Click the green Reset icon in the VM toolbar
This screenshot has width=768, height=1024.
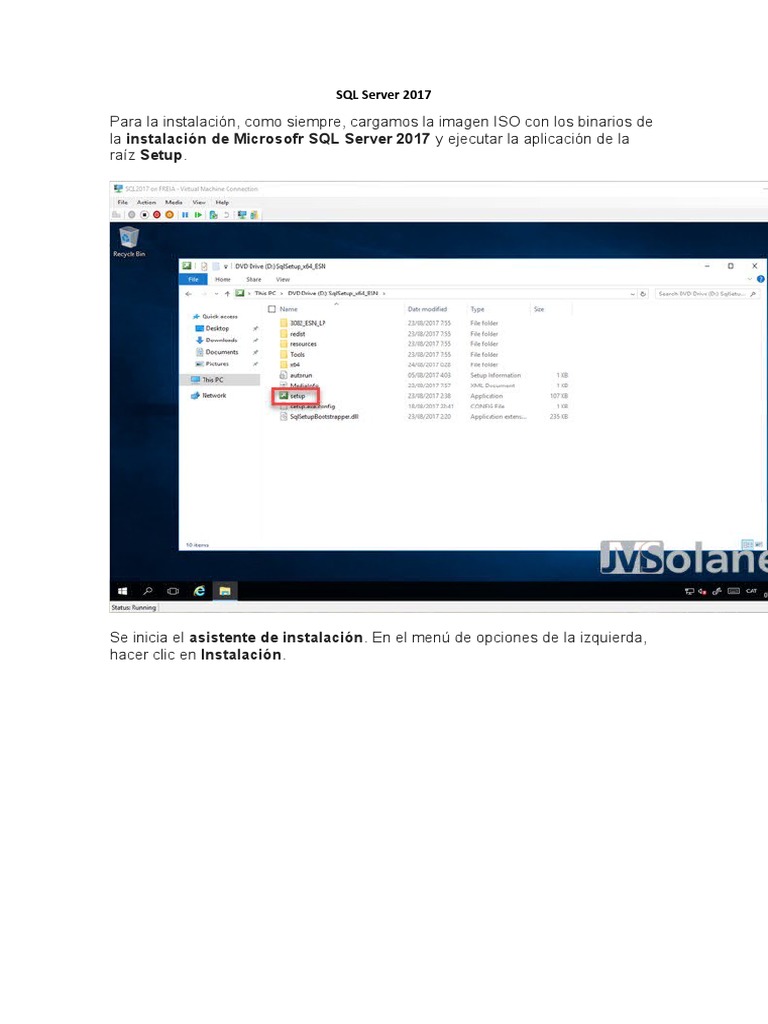pyautogui.click(x=198, y=215)
